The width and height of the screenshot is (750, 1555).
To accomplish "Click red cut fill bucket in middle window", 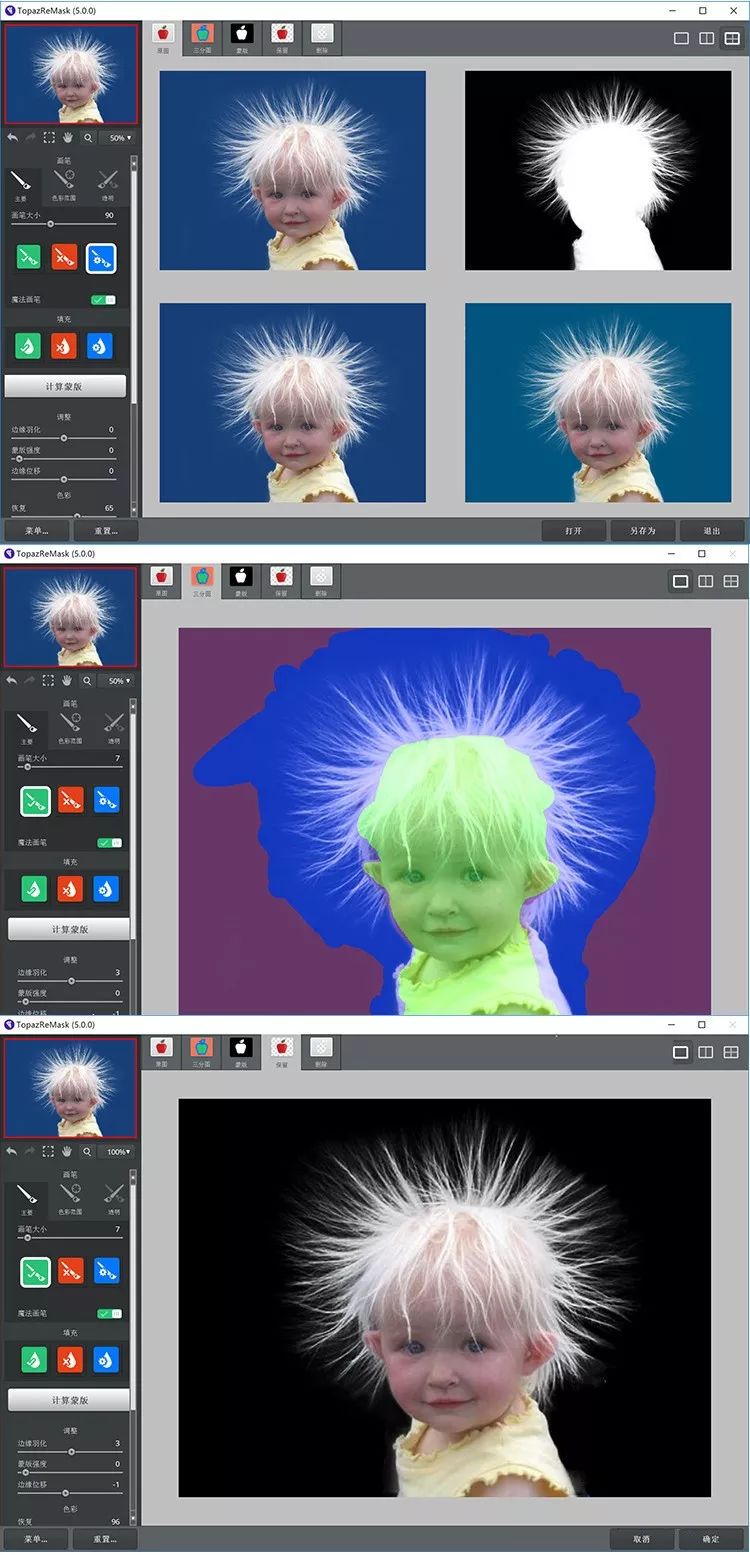I will click(x=71, y=889).
